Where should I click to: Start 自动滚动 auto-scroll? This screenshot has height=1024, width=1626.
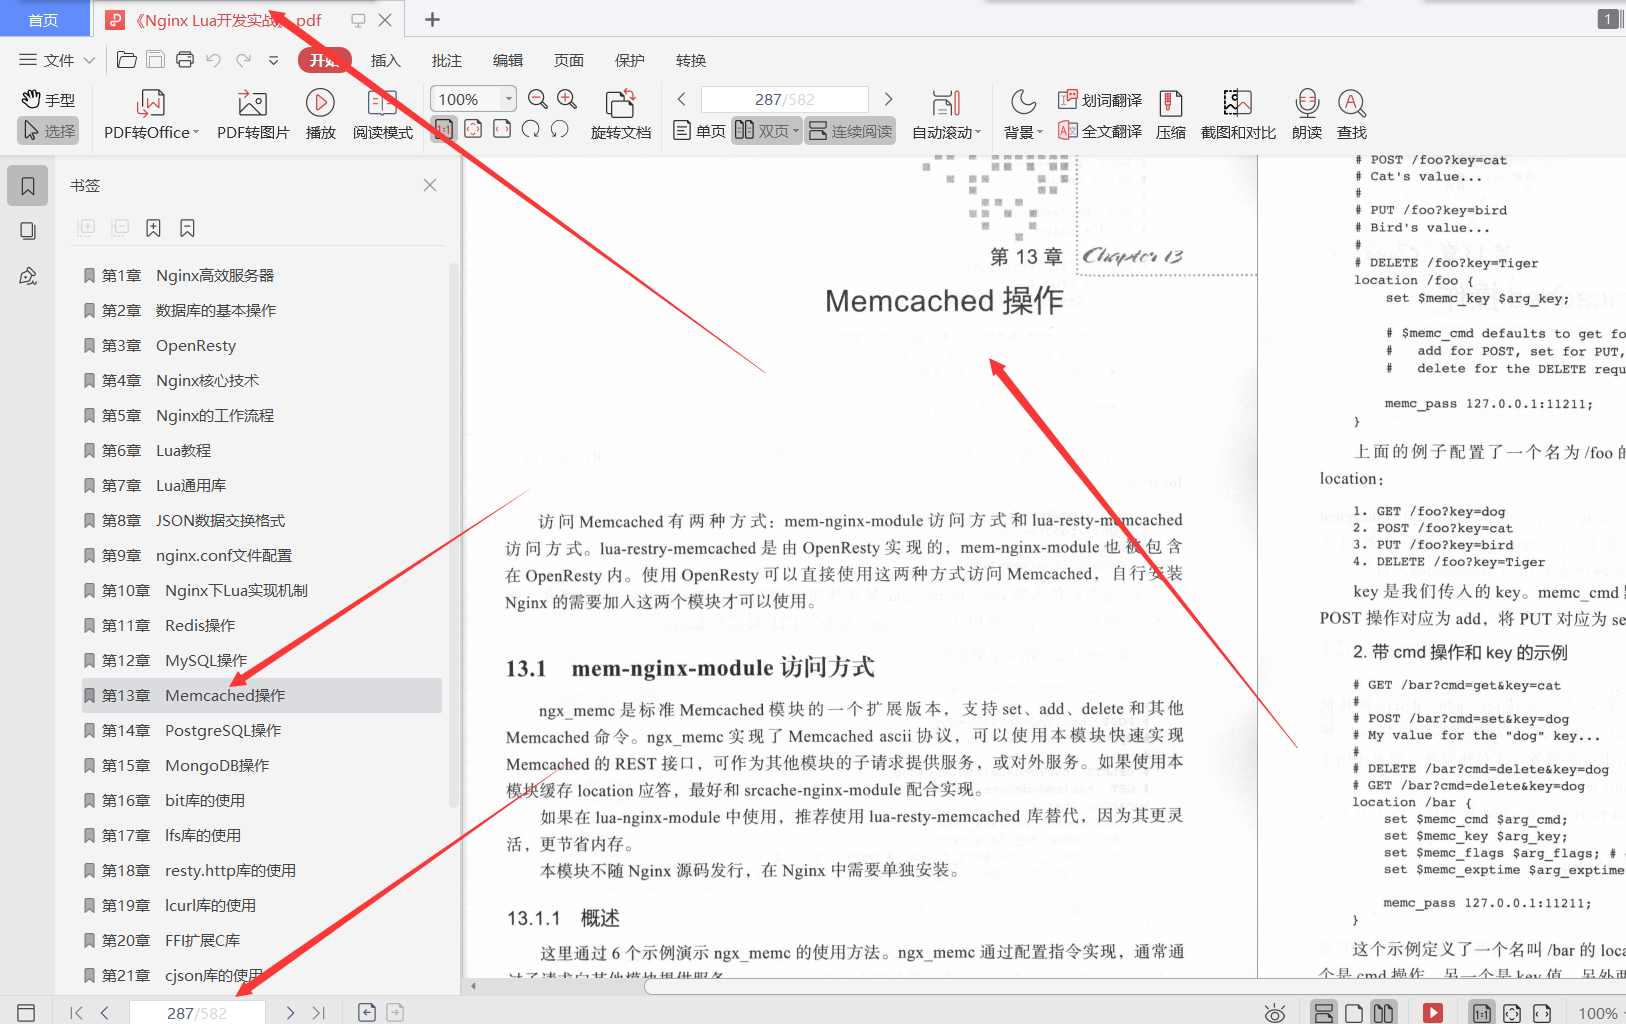(945, 113)
